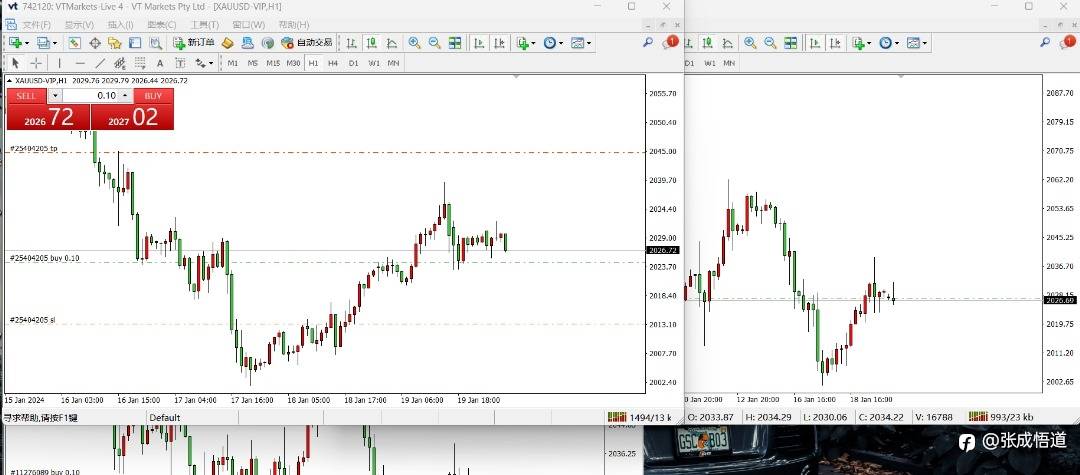1080x475 pixels.
Task: Expand arrows objects dropdown in line toolbar
Action: [x=211, y=64]
